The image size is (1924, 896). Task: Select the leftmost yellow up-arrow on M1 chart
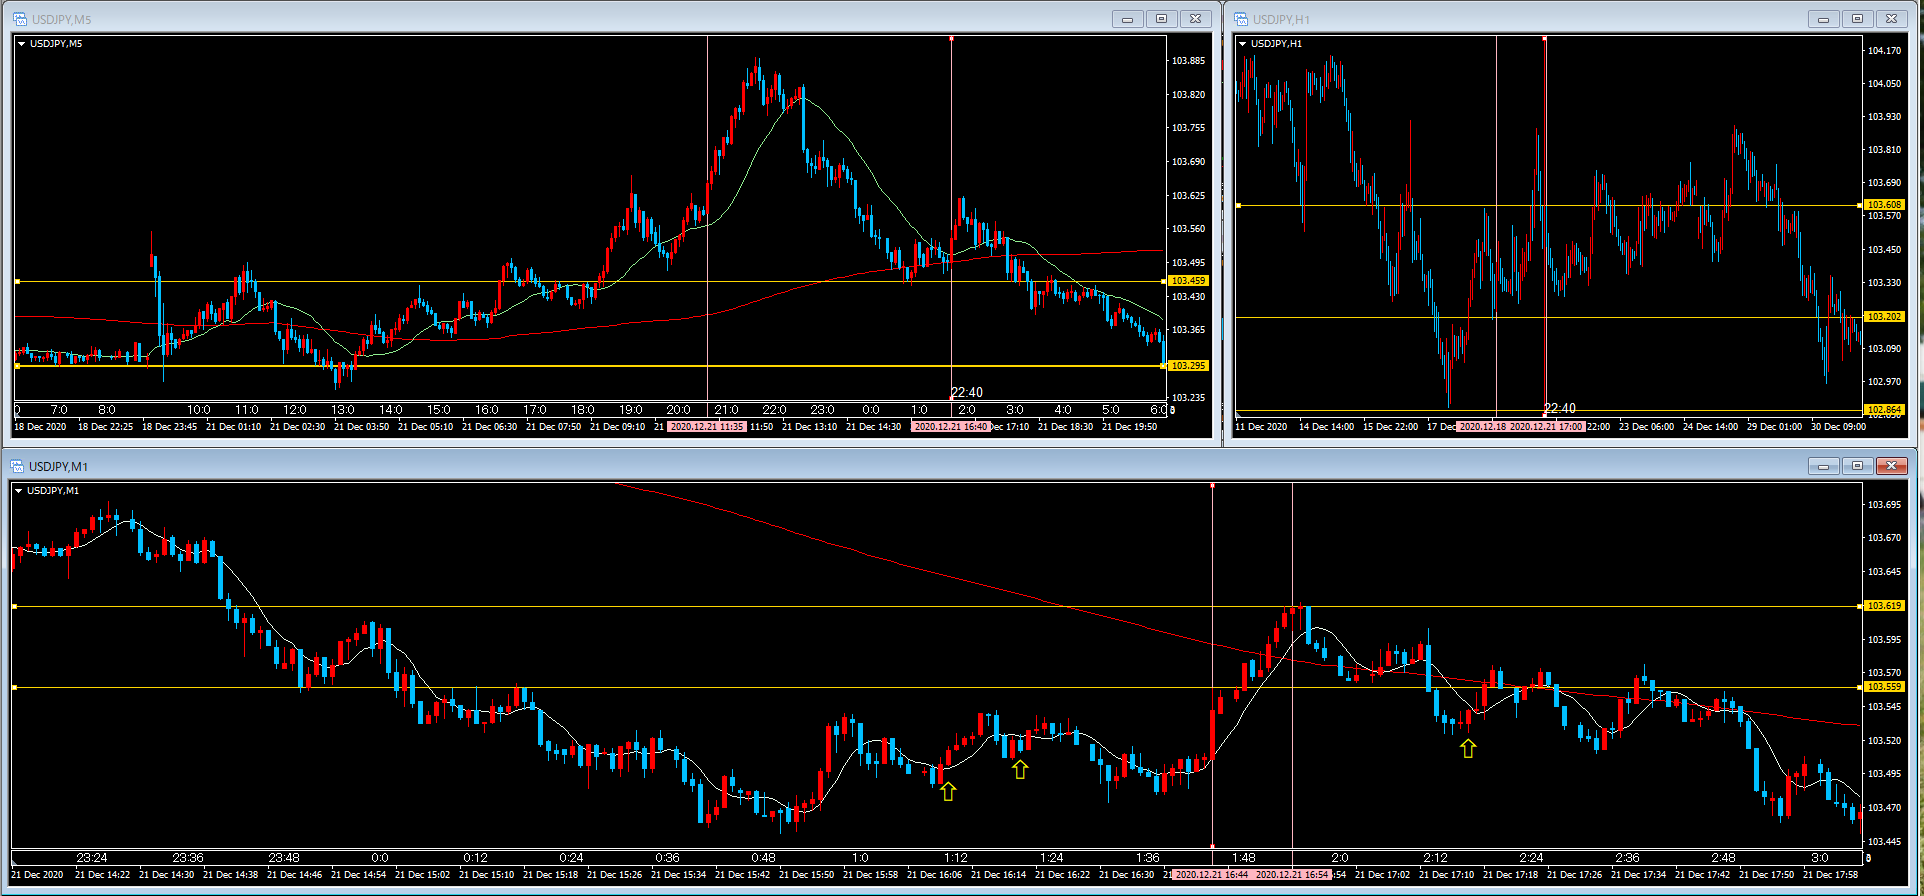948,791
